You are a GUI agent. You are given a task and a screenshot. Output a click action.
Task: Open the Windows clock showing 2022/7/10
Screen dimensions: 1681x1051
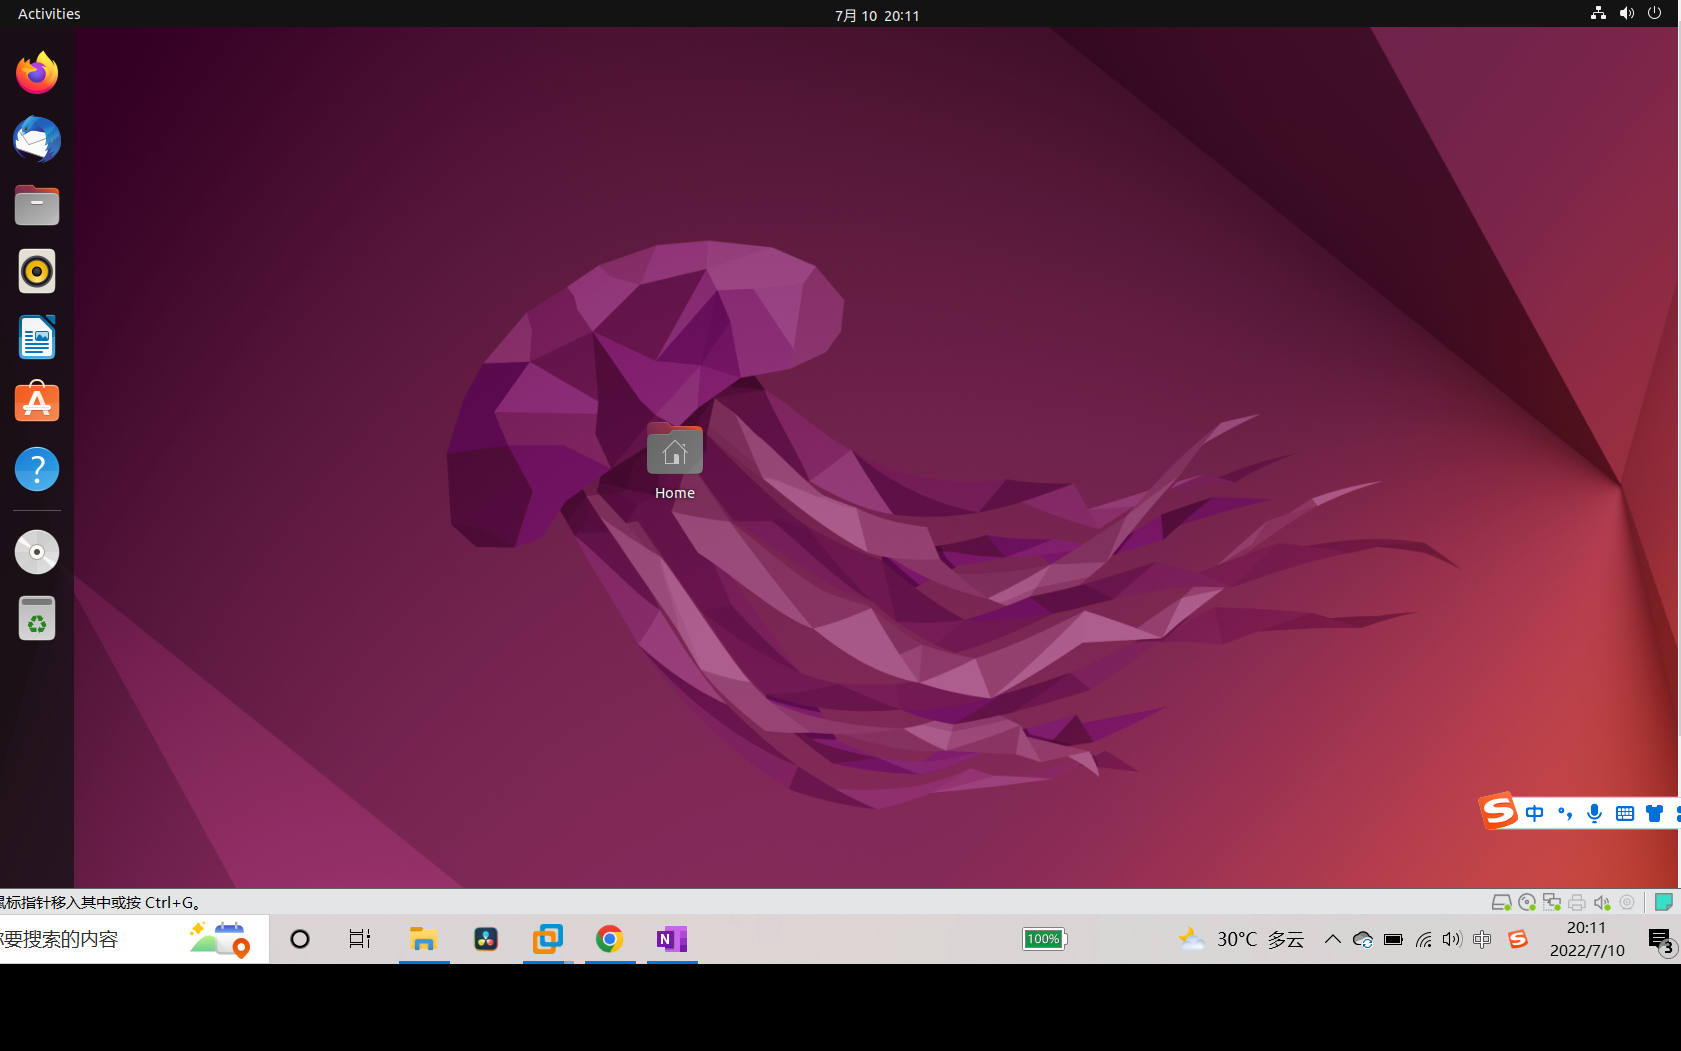(1587, 939)
